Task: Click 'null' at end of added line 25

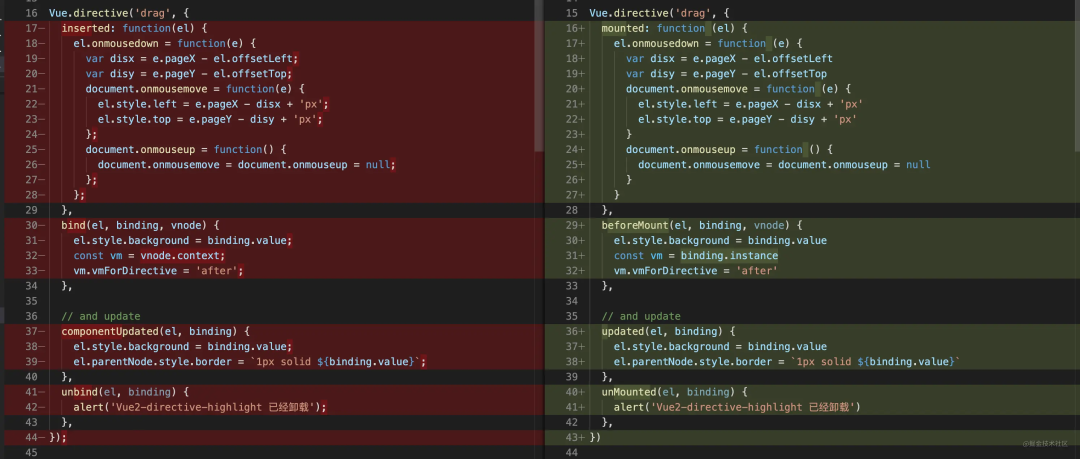Action: [x=918, y=165]
